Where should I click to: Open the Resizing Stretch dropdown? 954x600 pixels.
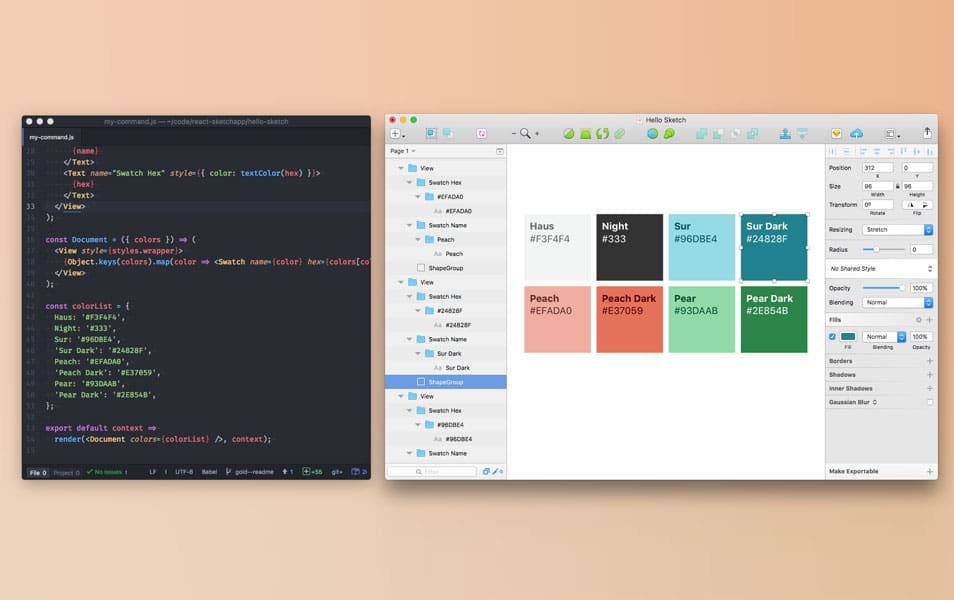[x=897, y=229]
